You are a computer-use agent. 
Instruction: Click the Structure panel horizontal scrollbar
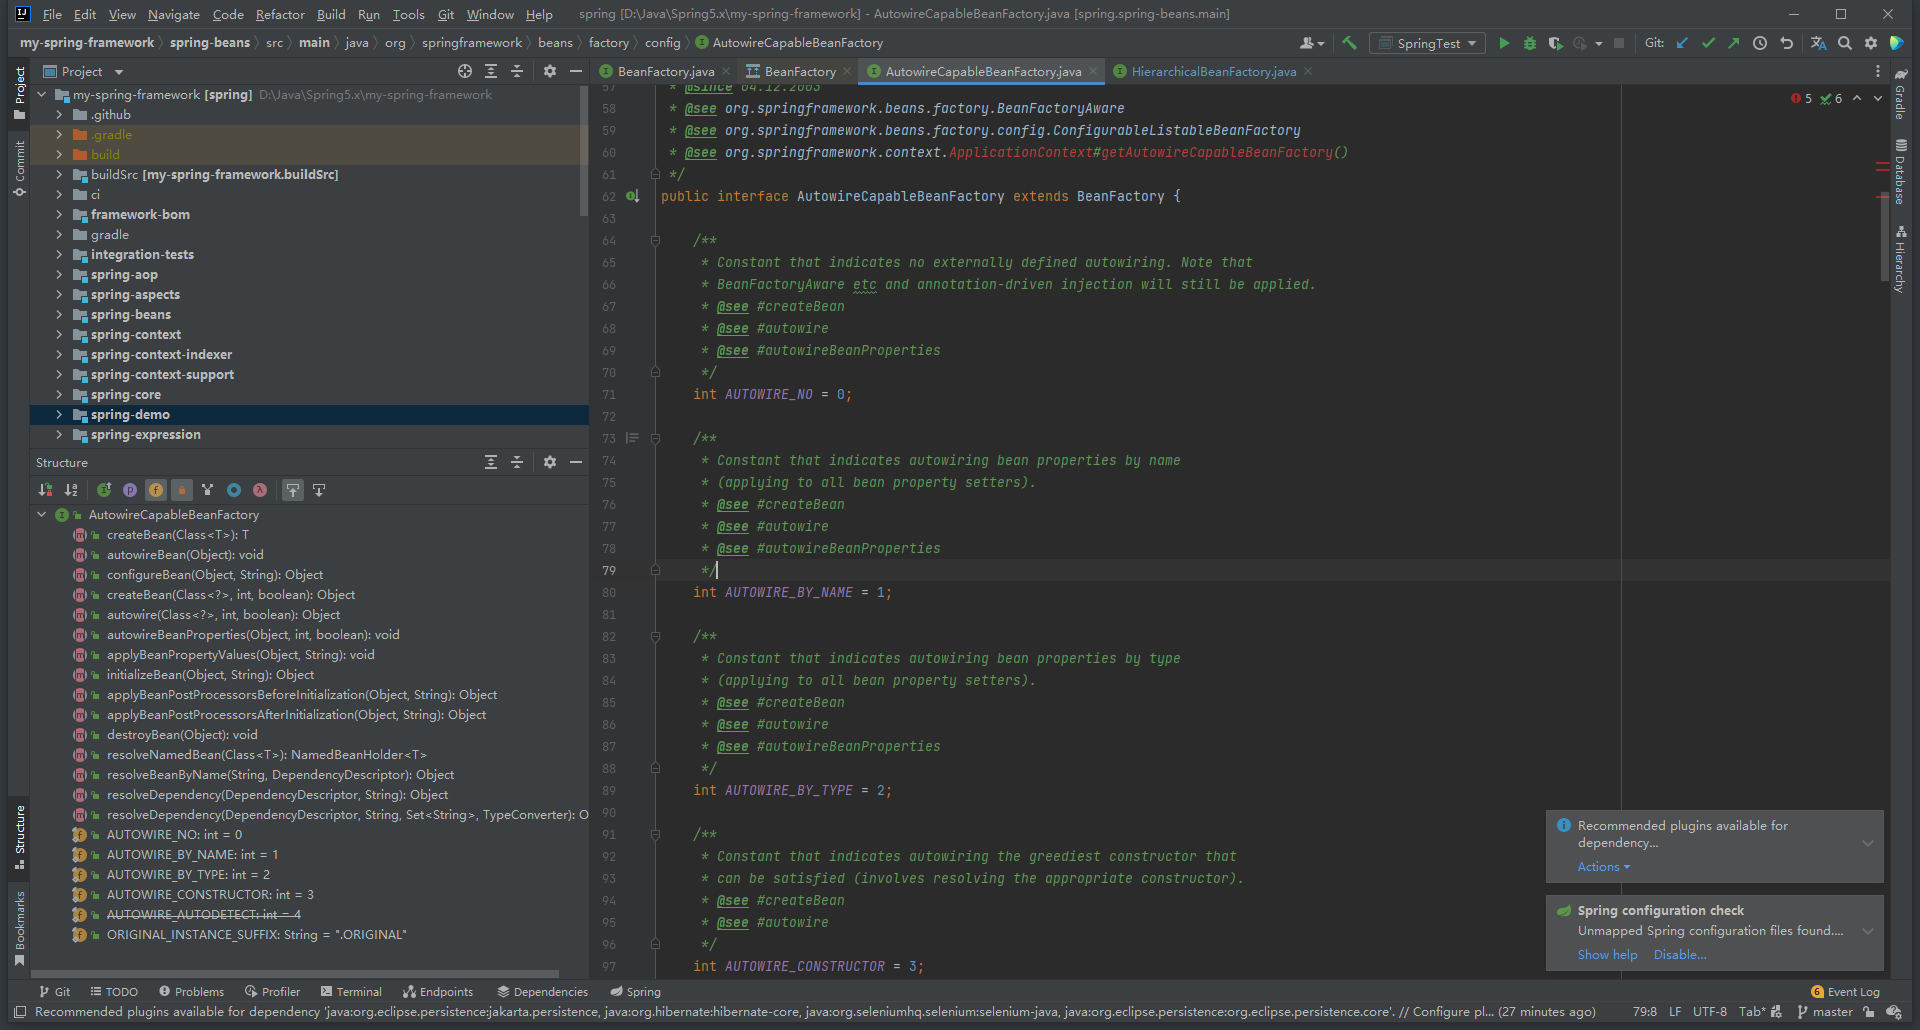click(x=295, y=973)
